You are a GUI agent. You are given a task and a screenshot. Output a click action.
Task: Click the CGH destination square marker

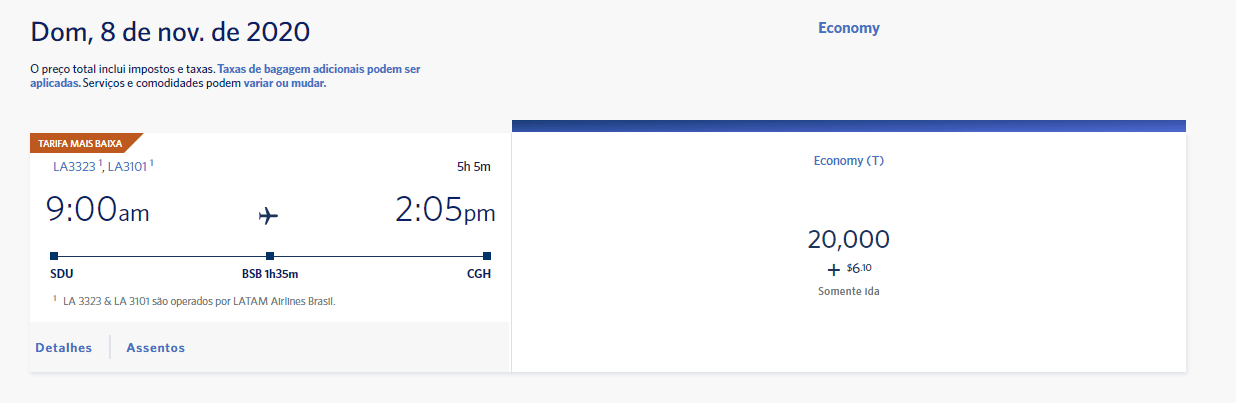[487, 256]
